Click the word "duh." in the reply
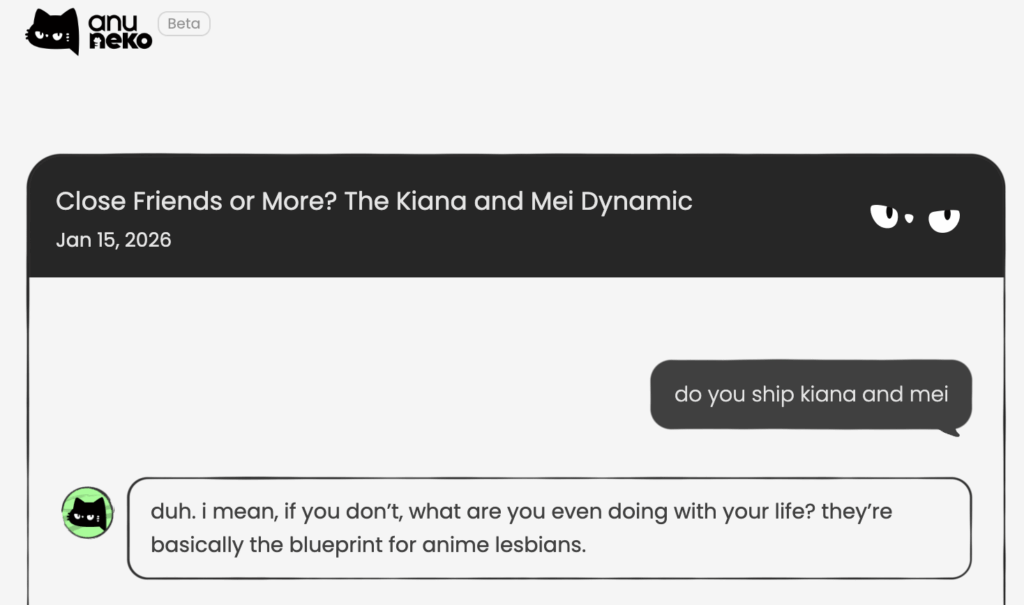Viewport: 1024px width, 605px height. (170, 512)
